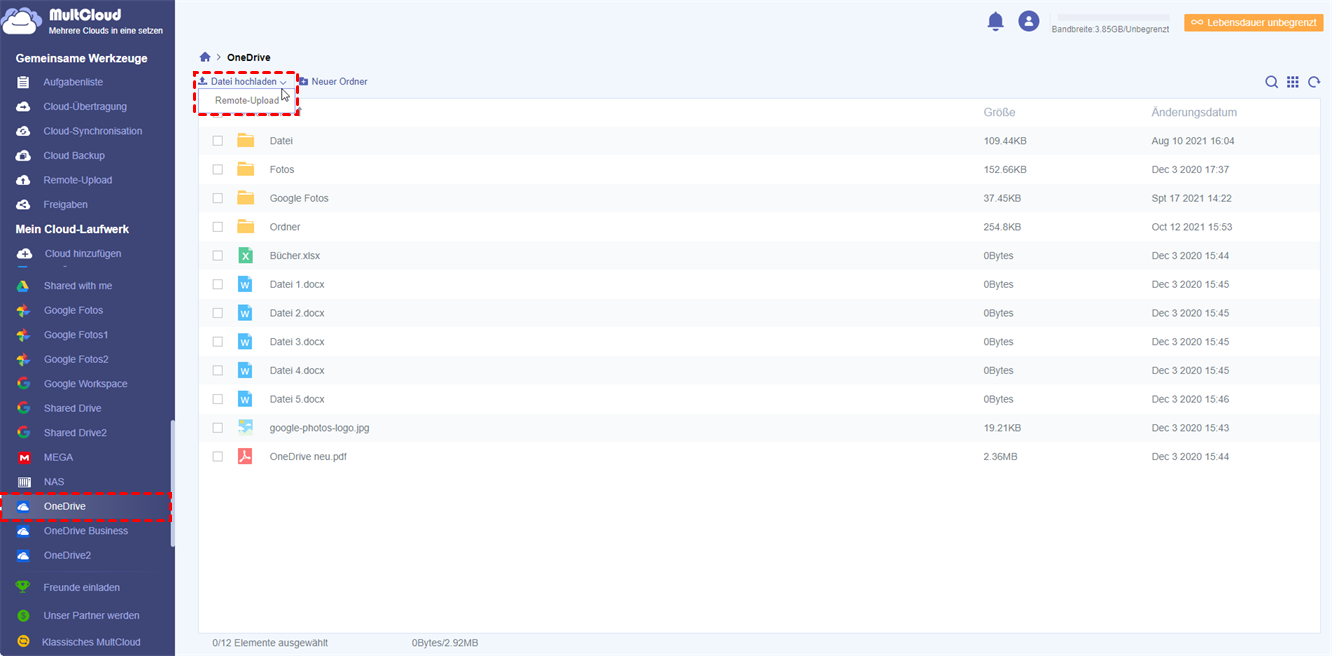Check the Google Fotos folder checkbox

[x=218, y=198]
